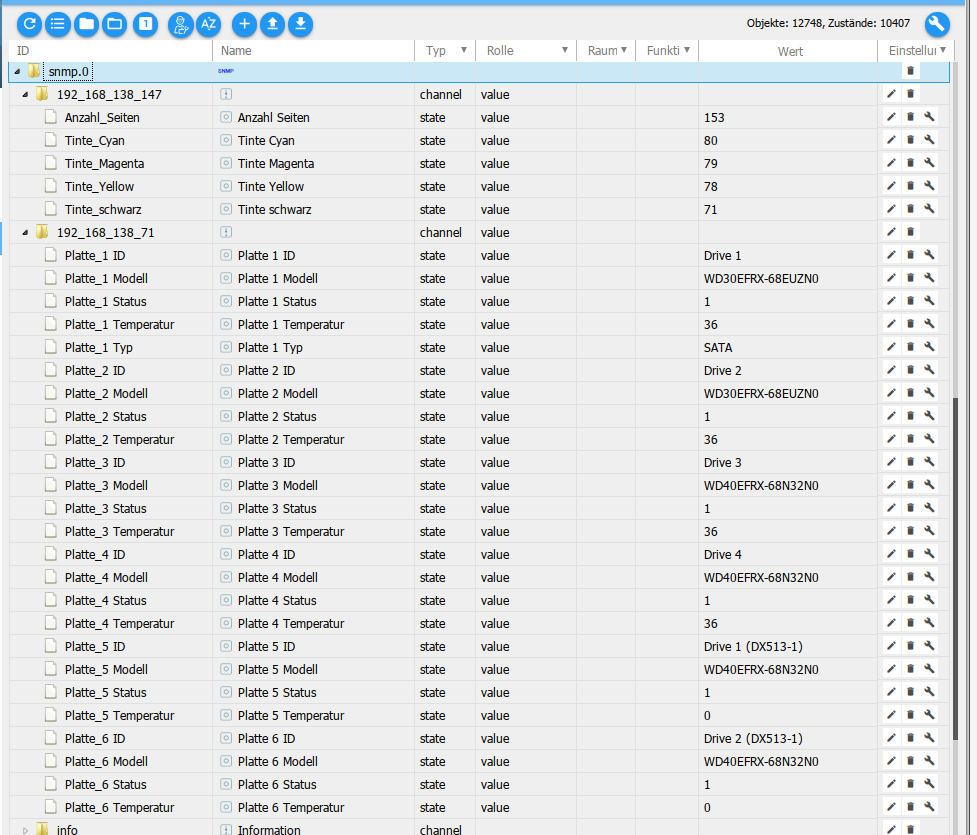Delete the snmp.0 folder via trash icon

(x=910, y=70)
